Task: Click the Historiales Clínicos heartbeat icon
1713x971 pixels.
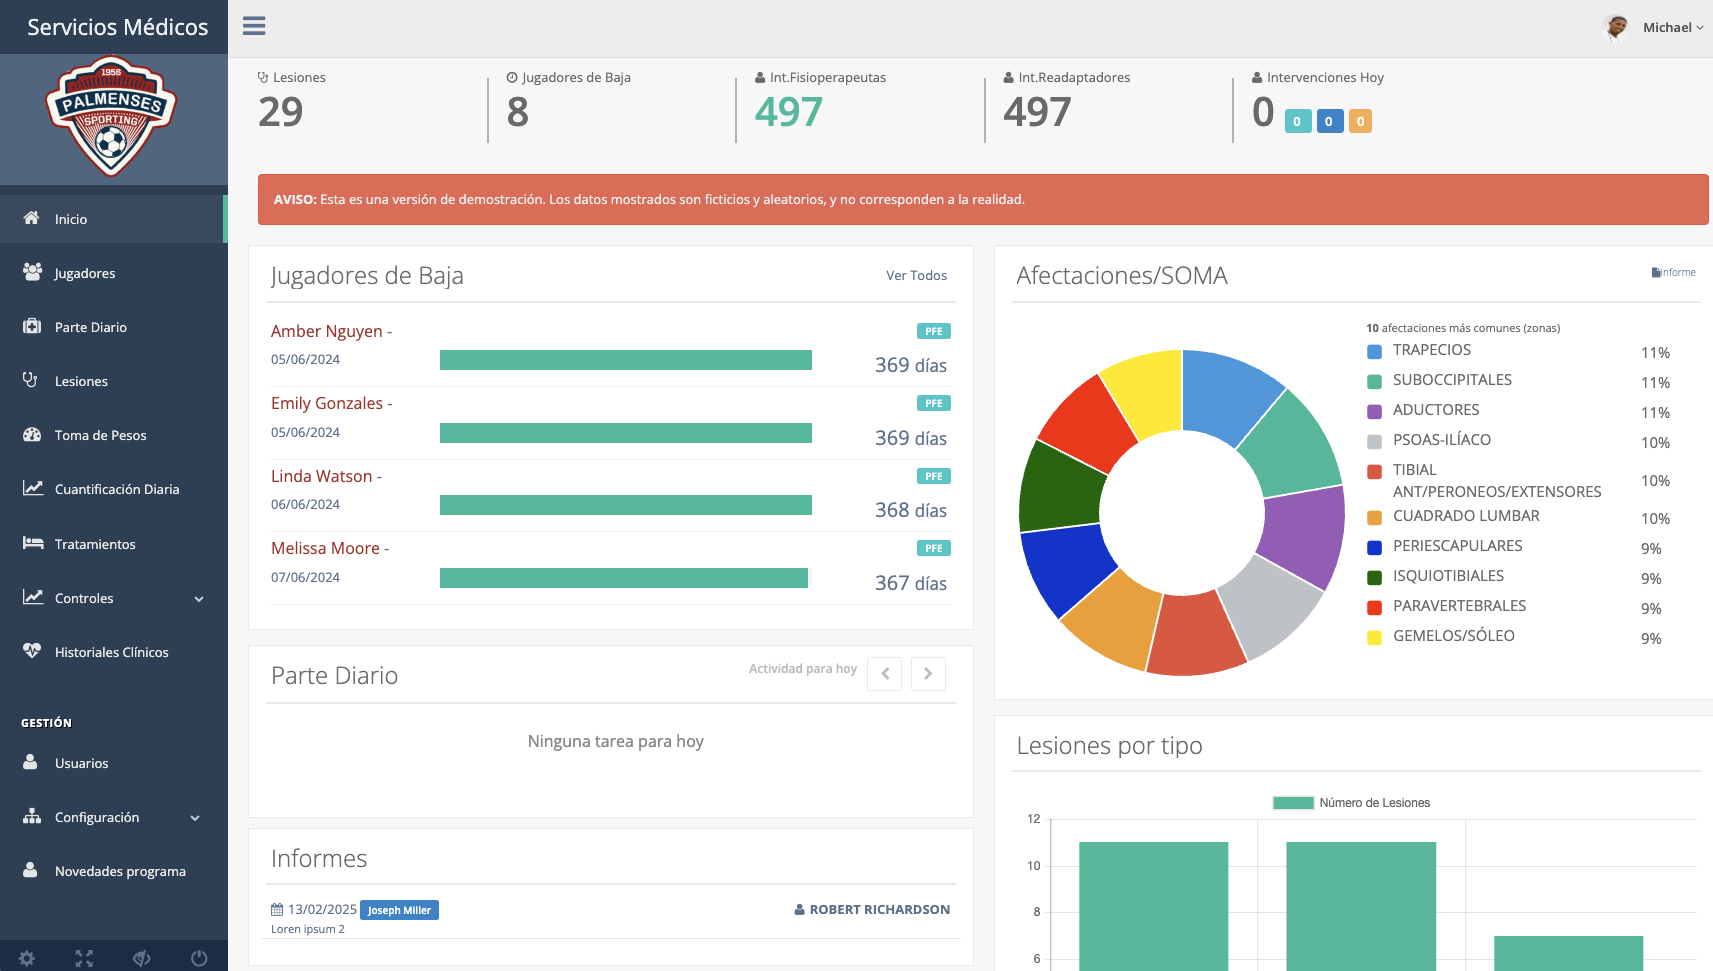Action: pos(32,651)
